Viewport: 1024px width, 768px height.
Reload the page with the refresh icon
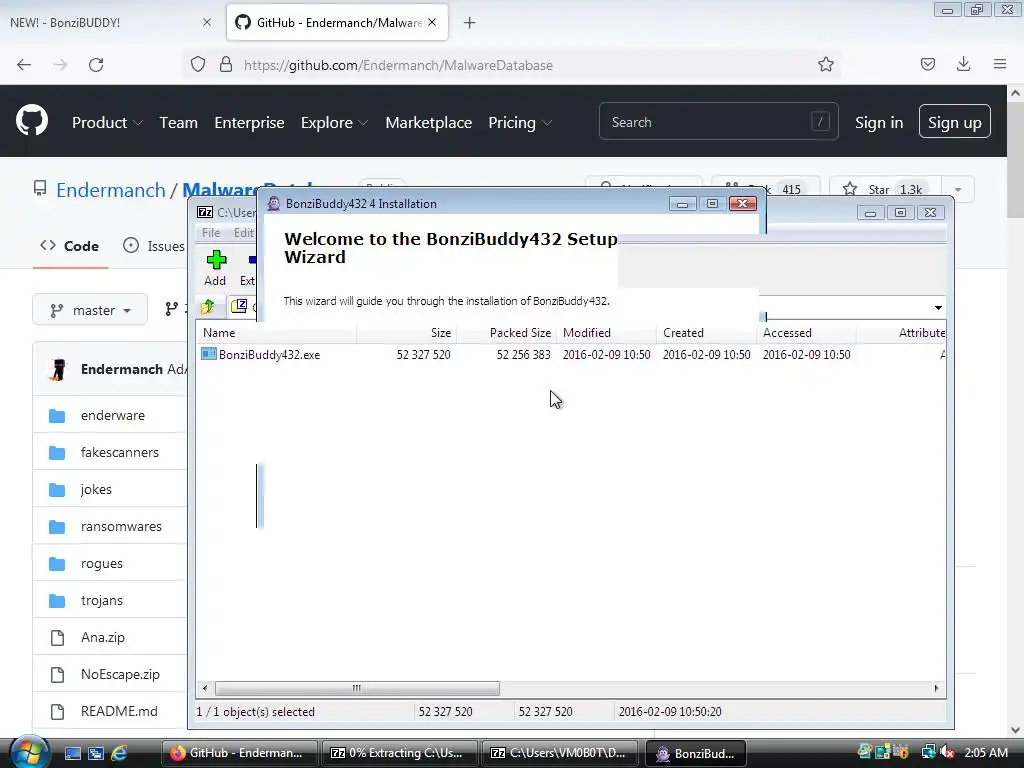click(x=96, y=65)
